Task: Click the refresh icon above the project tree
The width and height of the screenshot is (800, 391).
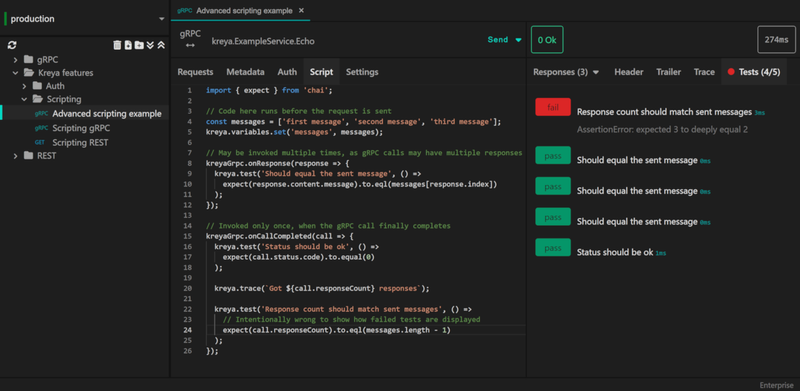Action: [12, 45]
